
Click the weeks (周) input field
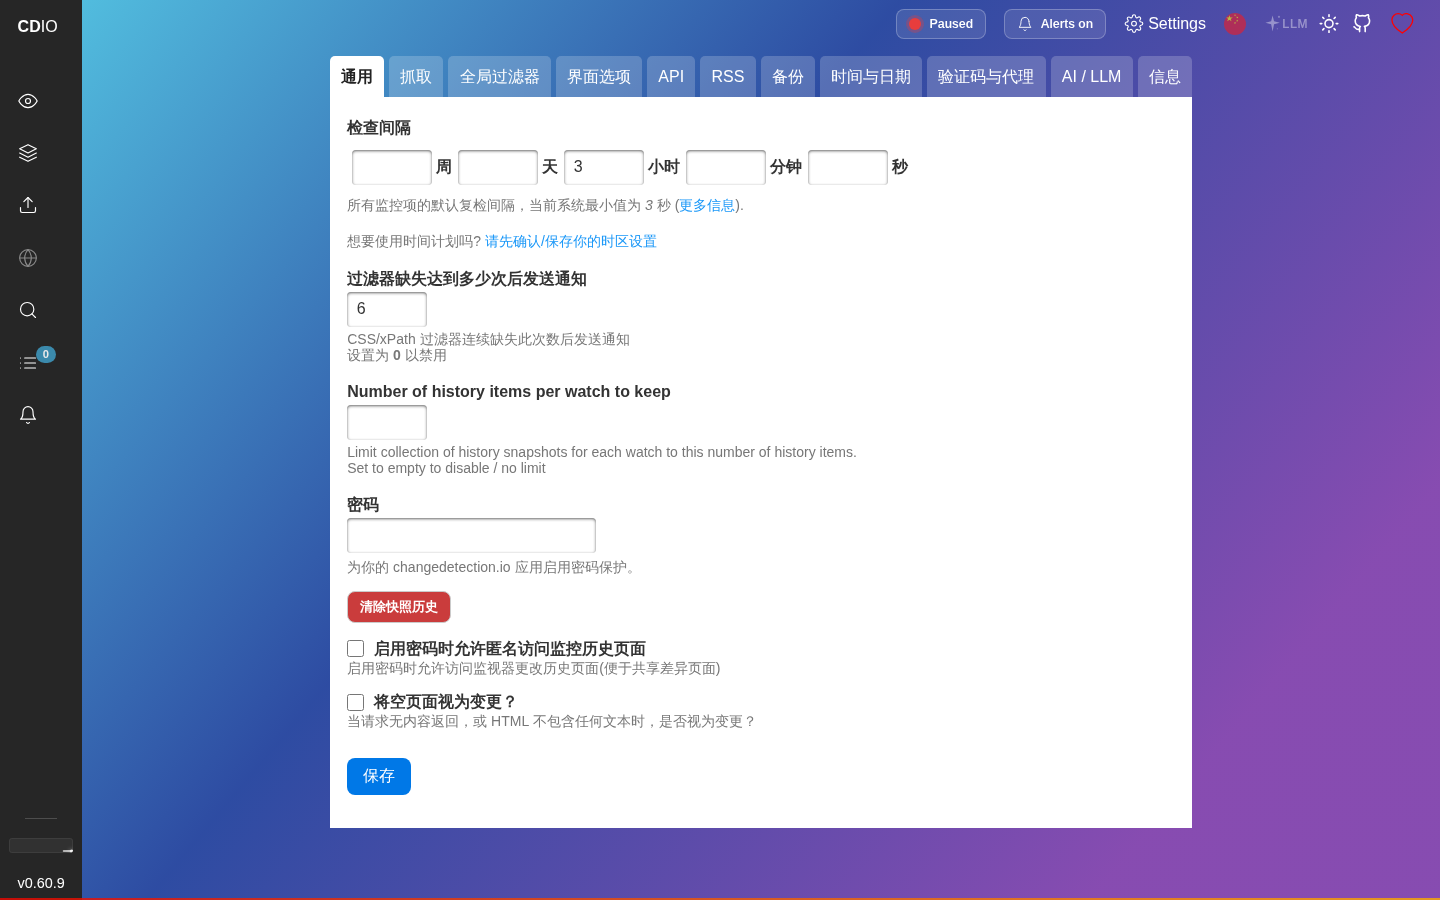pyautogui.click(x=392, y=167)
